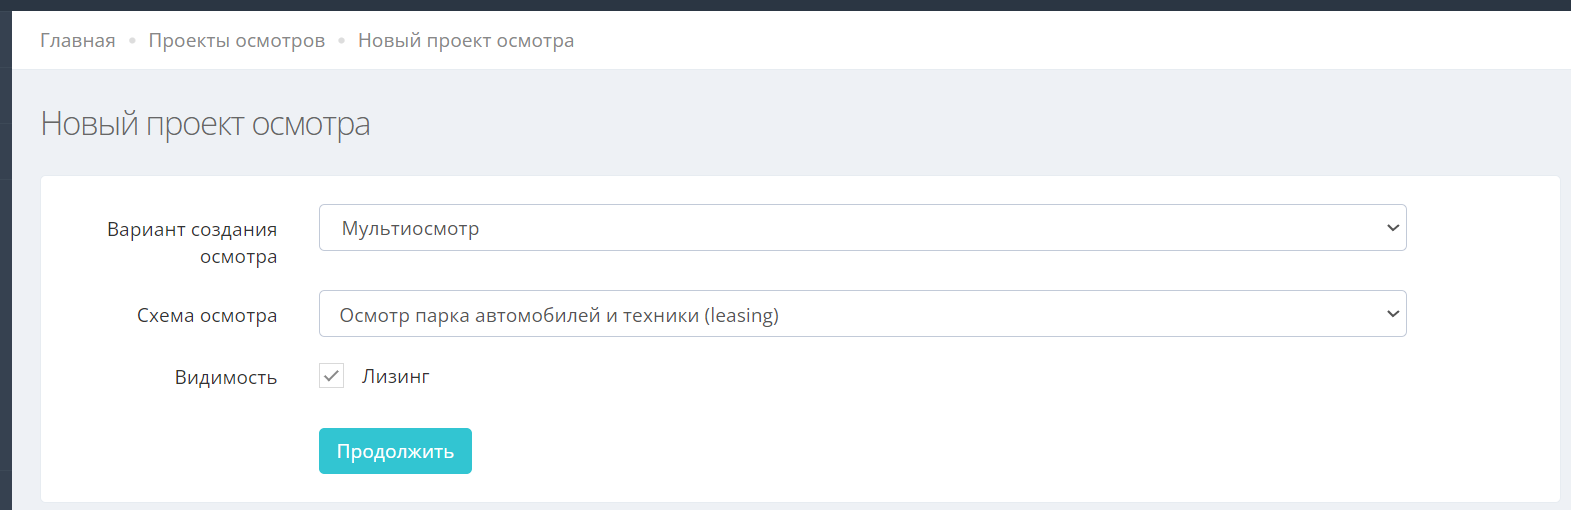
Task: Expand the Схема осмотра dropdown list
Action: [x=862, y=314]
